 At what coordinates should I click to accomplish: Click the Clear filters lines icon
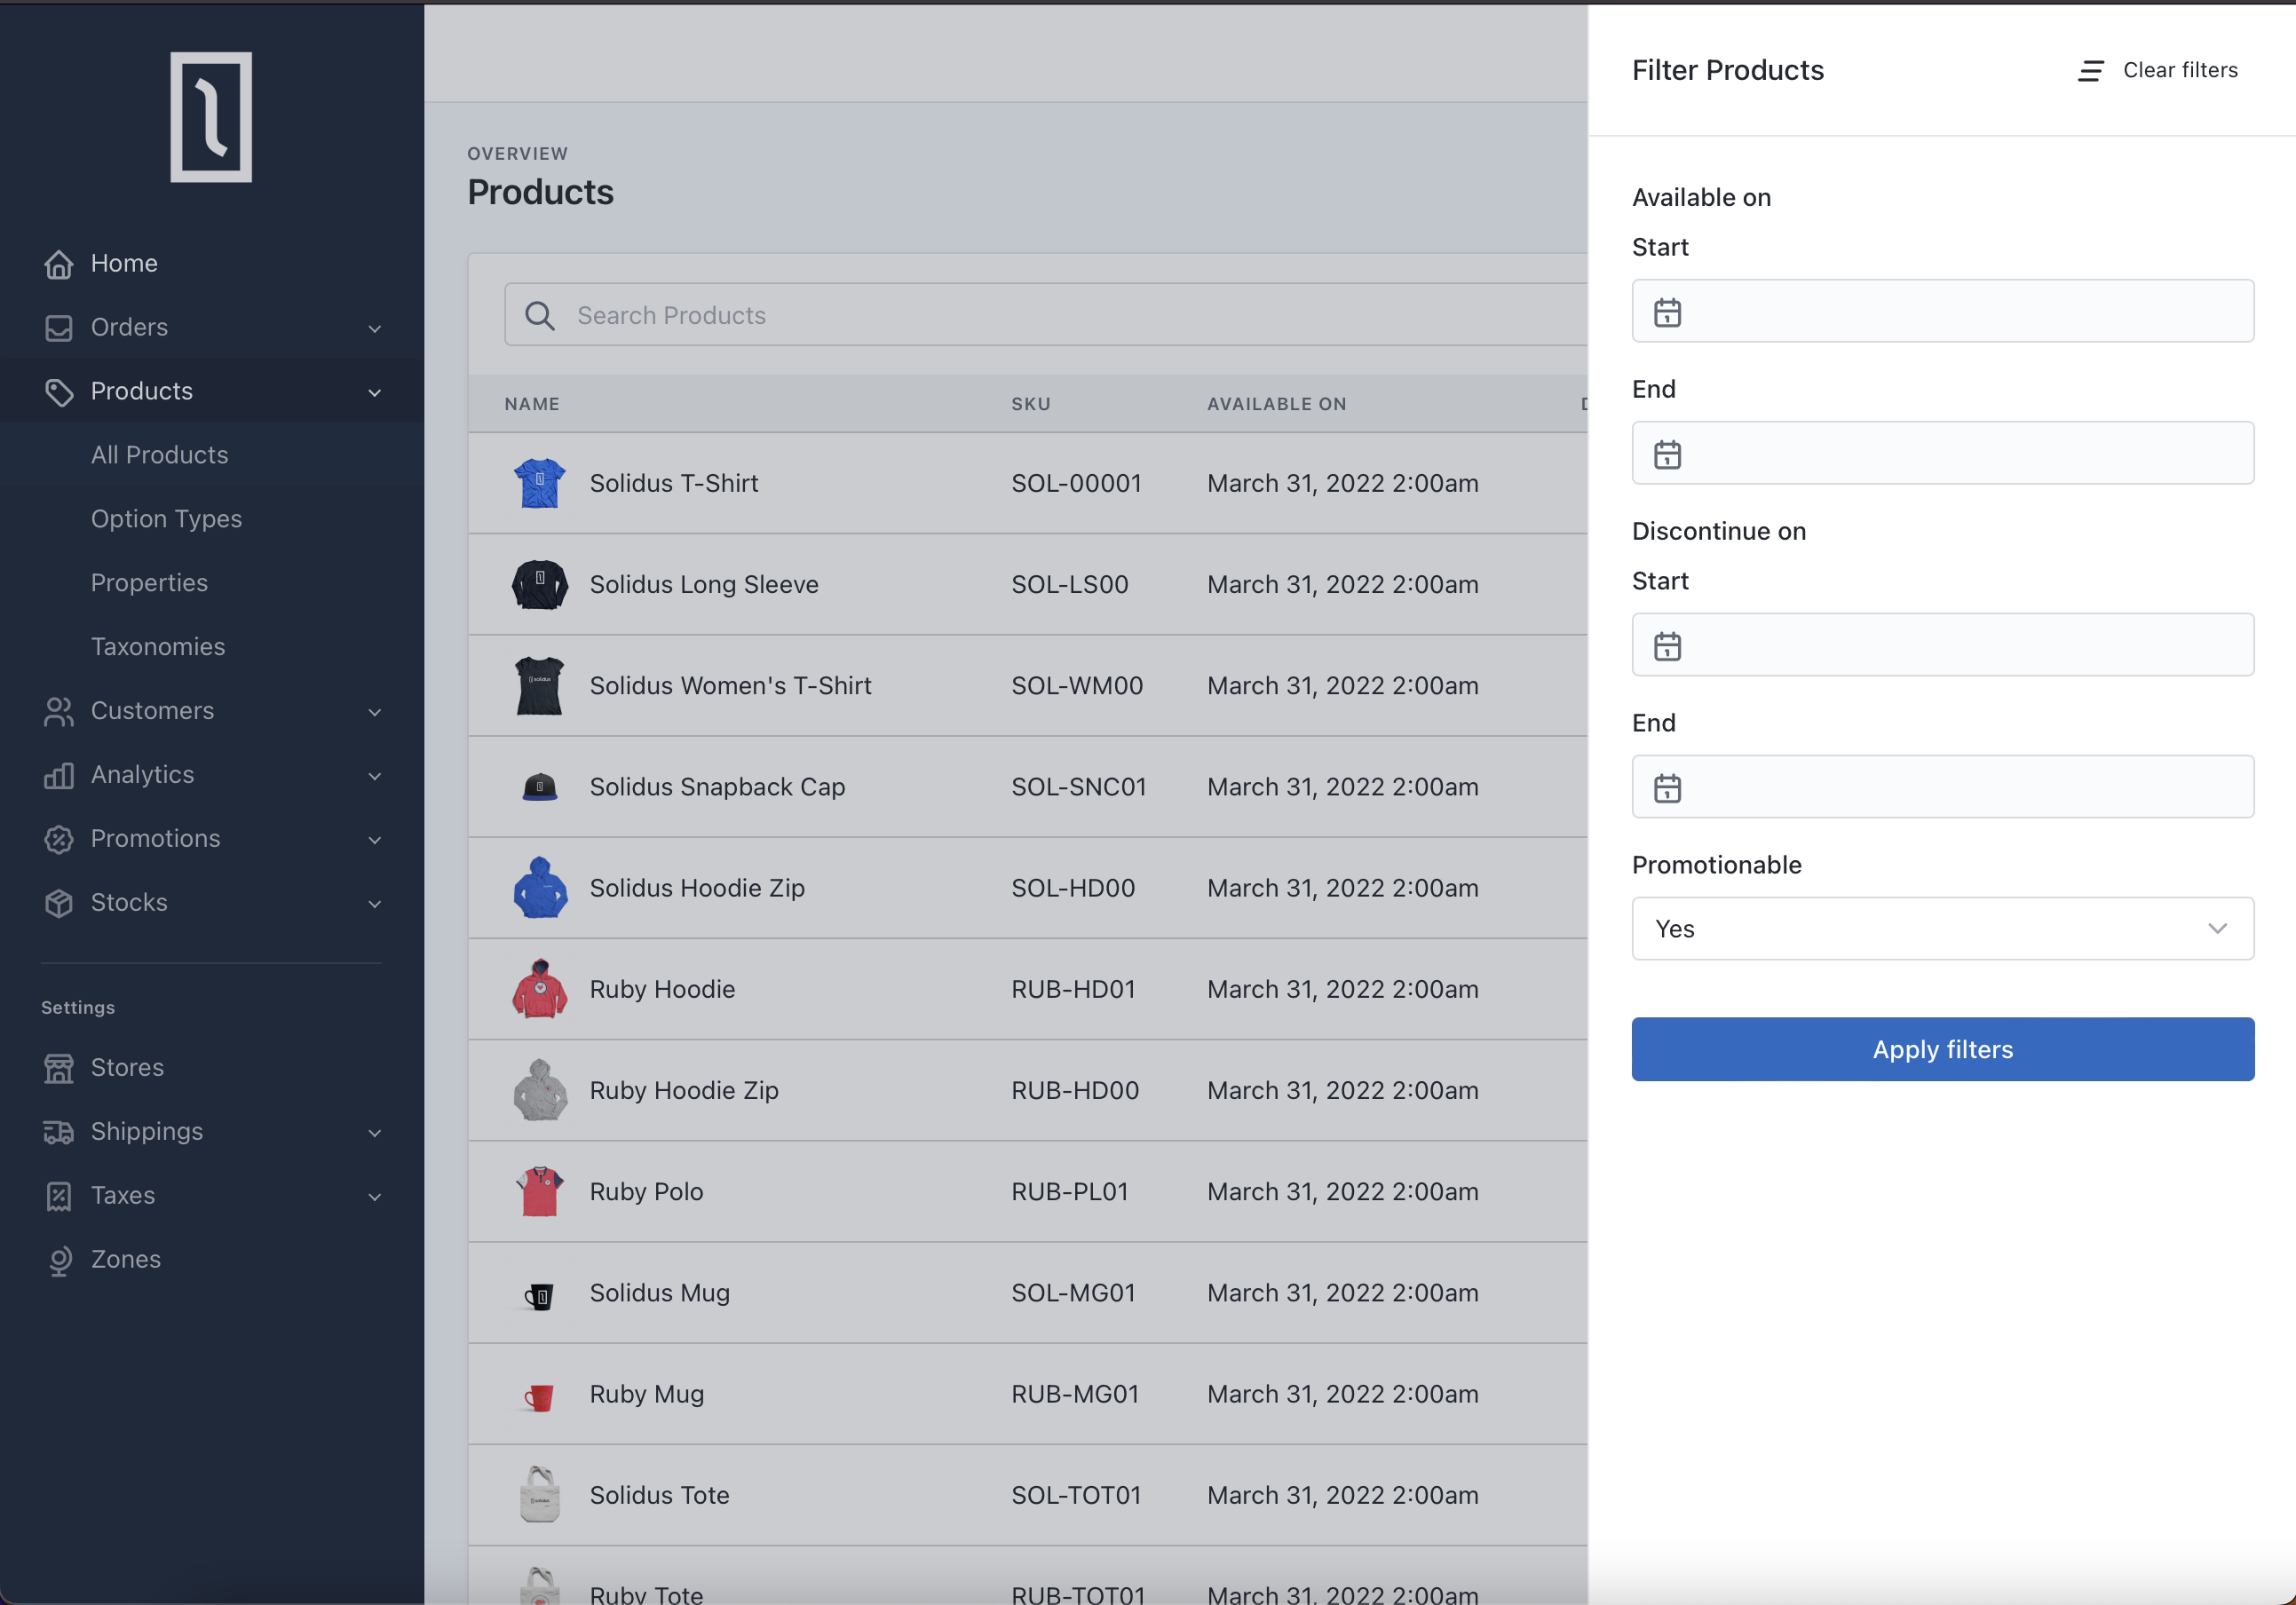(x=2090, y=71)
